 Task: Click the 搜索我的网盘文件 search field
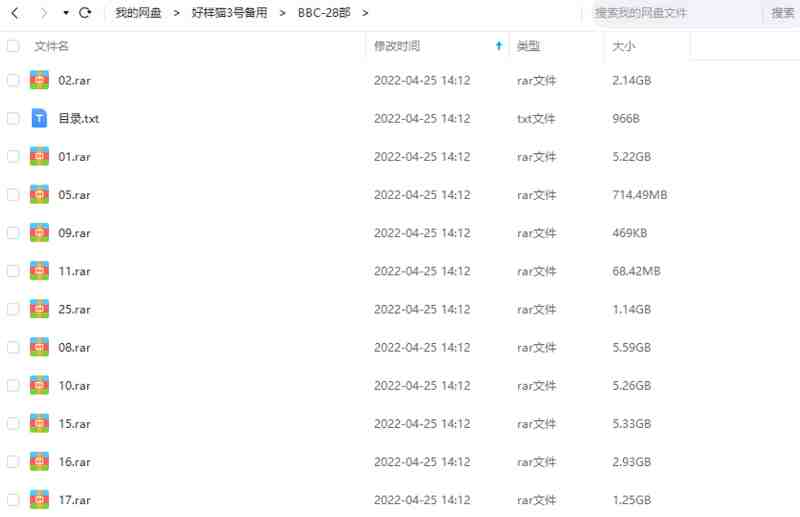670,13
